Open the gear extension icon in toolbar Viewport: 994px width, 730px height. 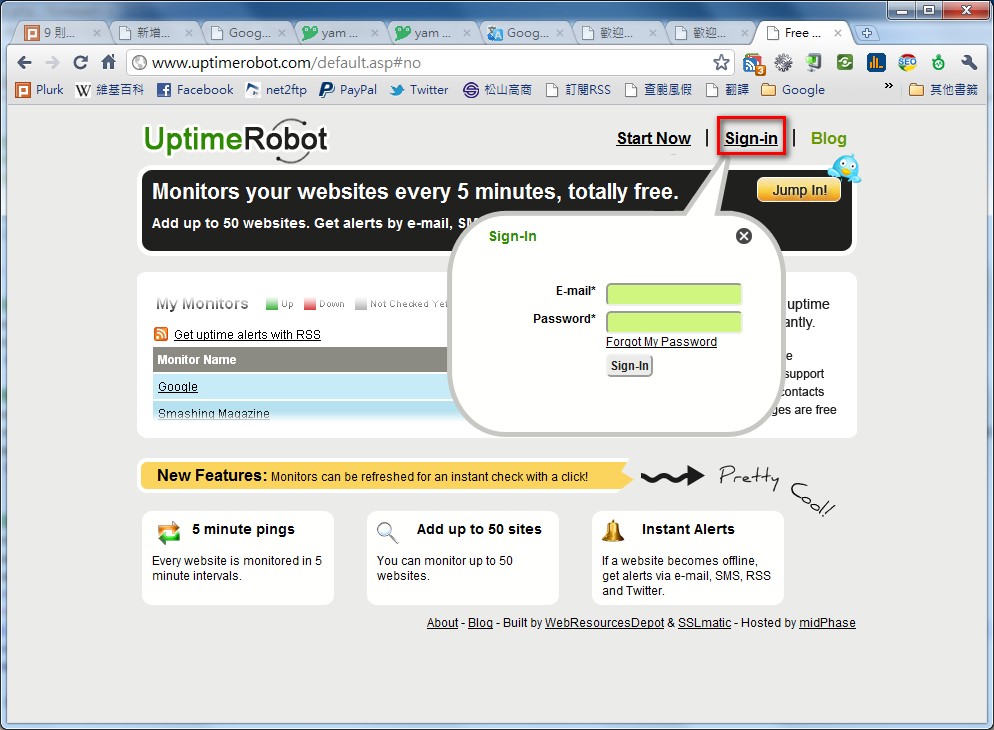pyautogui.click(x=784, y=62)
